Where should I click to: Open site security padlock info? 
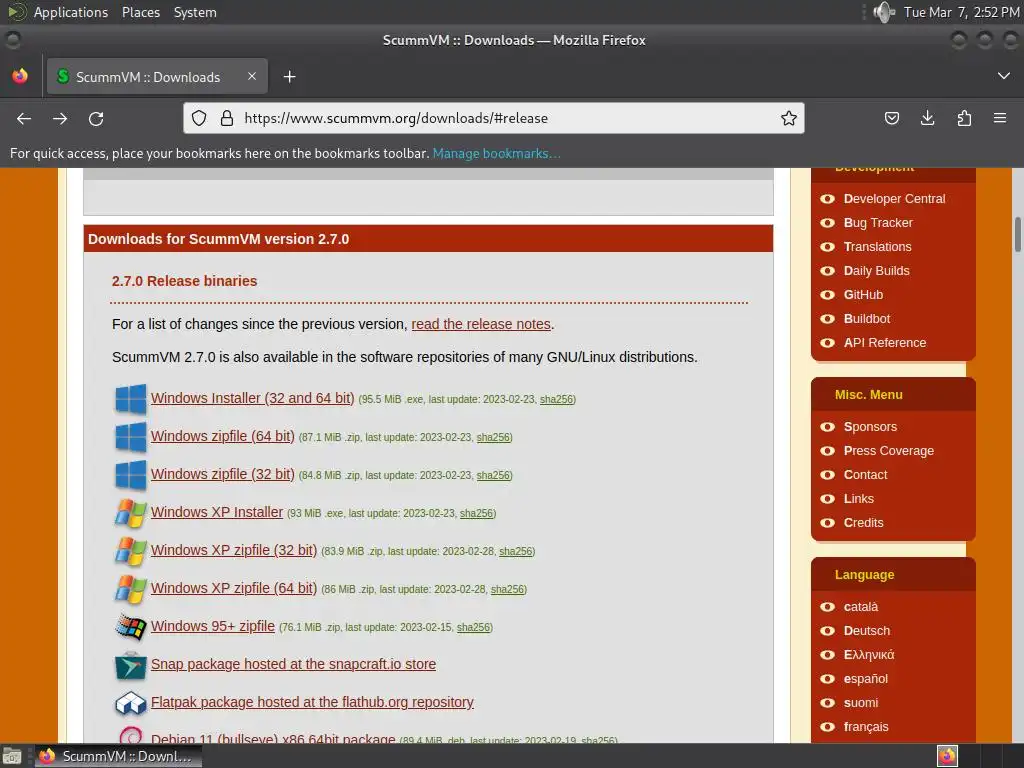click(x=227, y=118)
